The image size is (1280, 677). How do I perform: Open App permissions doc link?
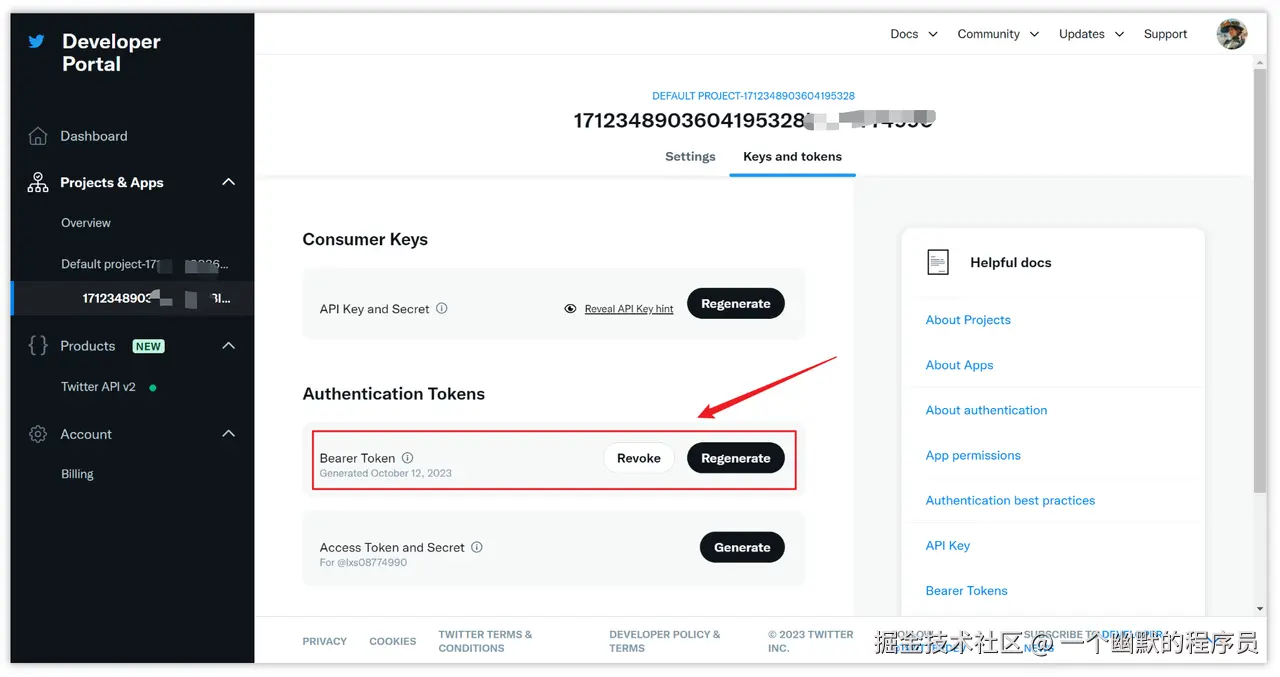[x=973, y=455]
